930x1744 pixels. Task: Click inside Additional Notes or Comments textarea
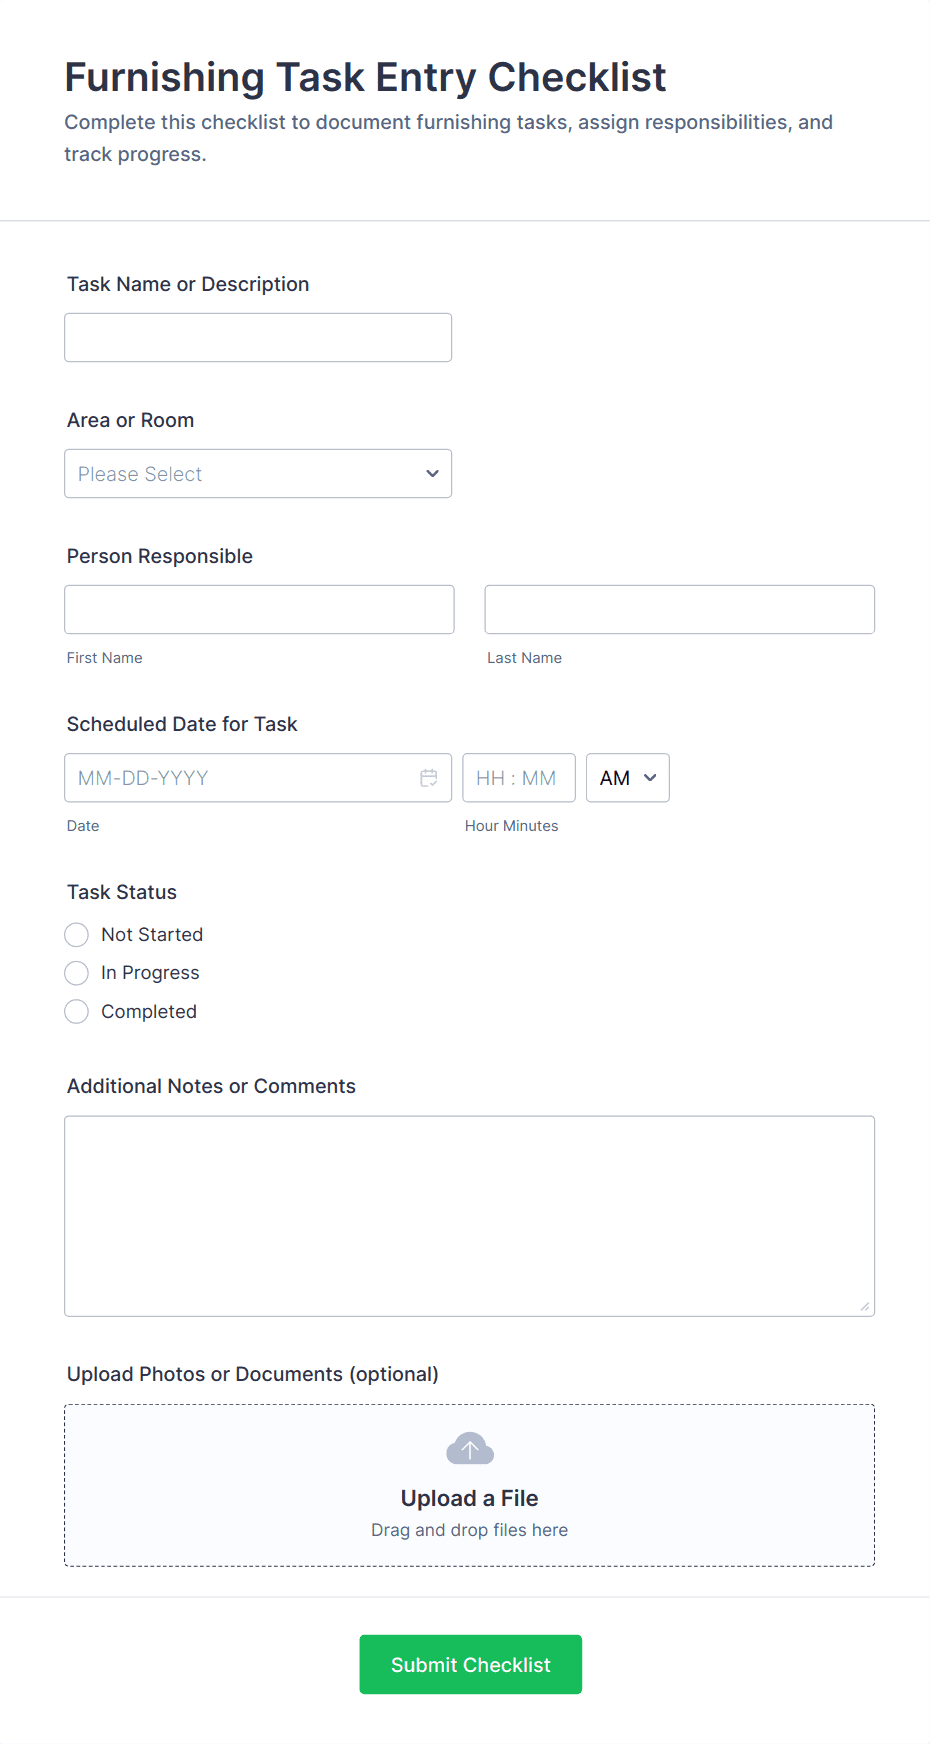[469, 1215]
